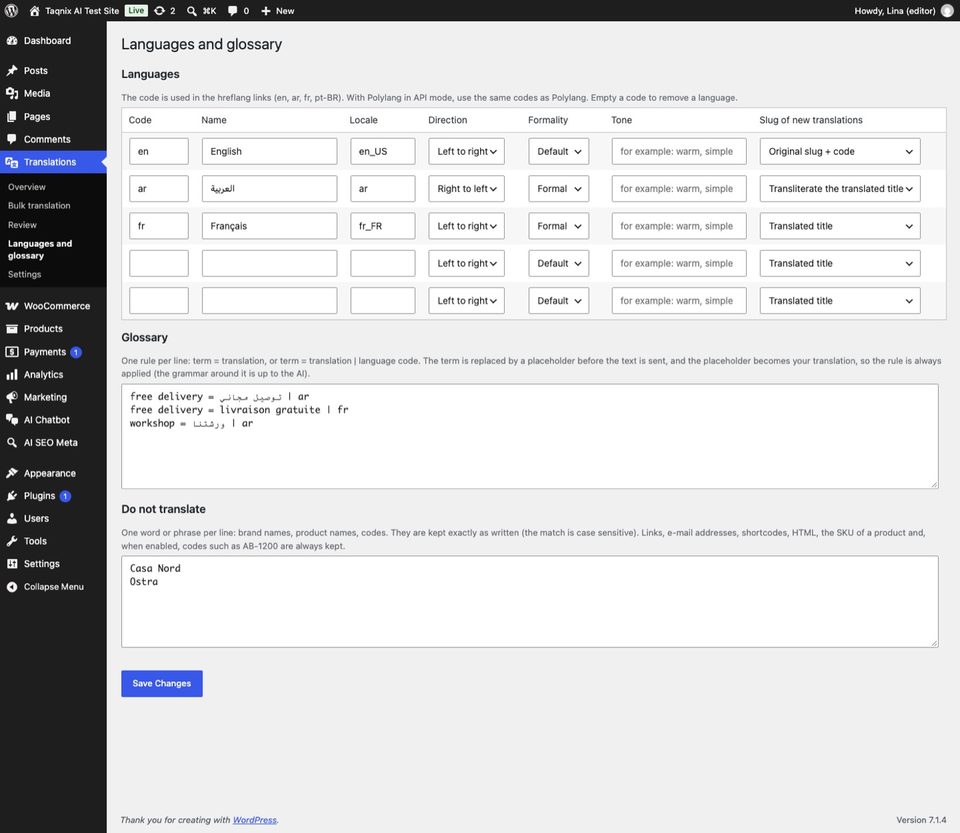Click the Plugins plug icon in sidebar
960x833 pixels.
(x=12, y=496)
